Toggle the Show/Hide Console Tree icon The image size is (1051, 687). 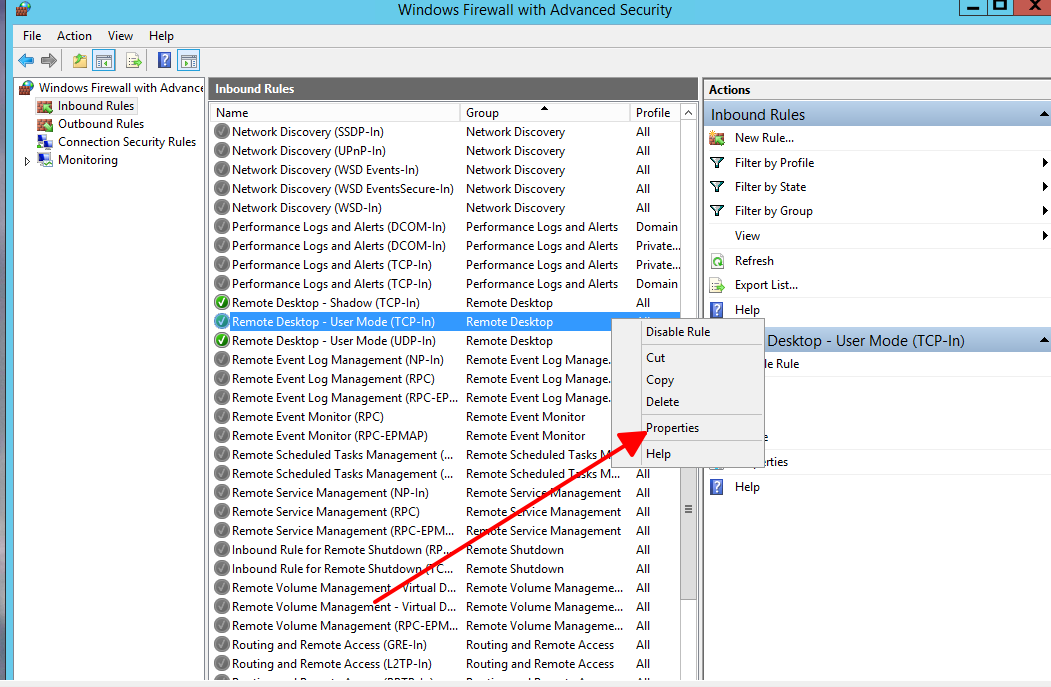[104, 61]
